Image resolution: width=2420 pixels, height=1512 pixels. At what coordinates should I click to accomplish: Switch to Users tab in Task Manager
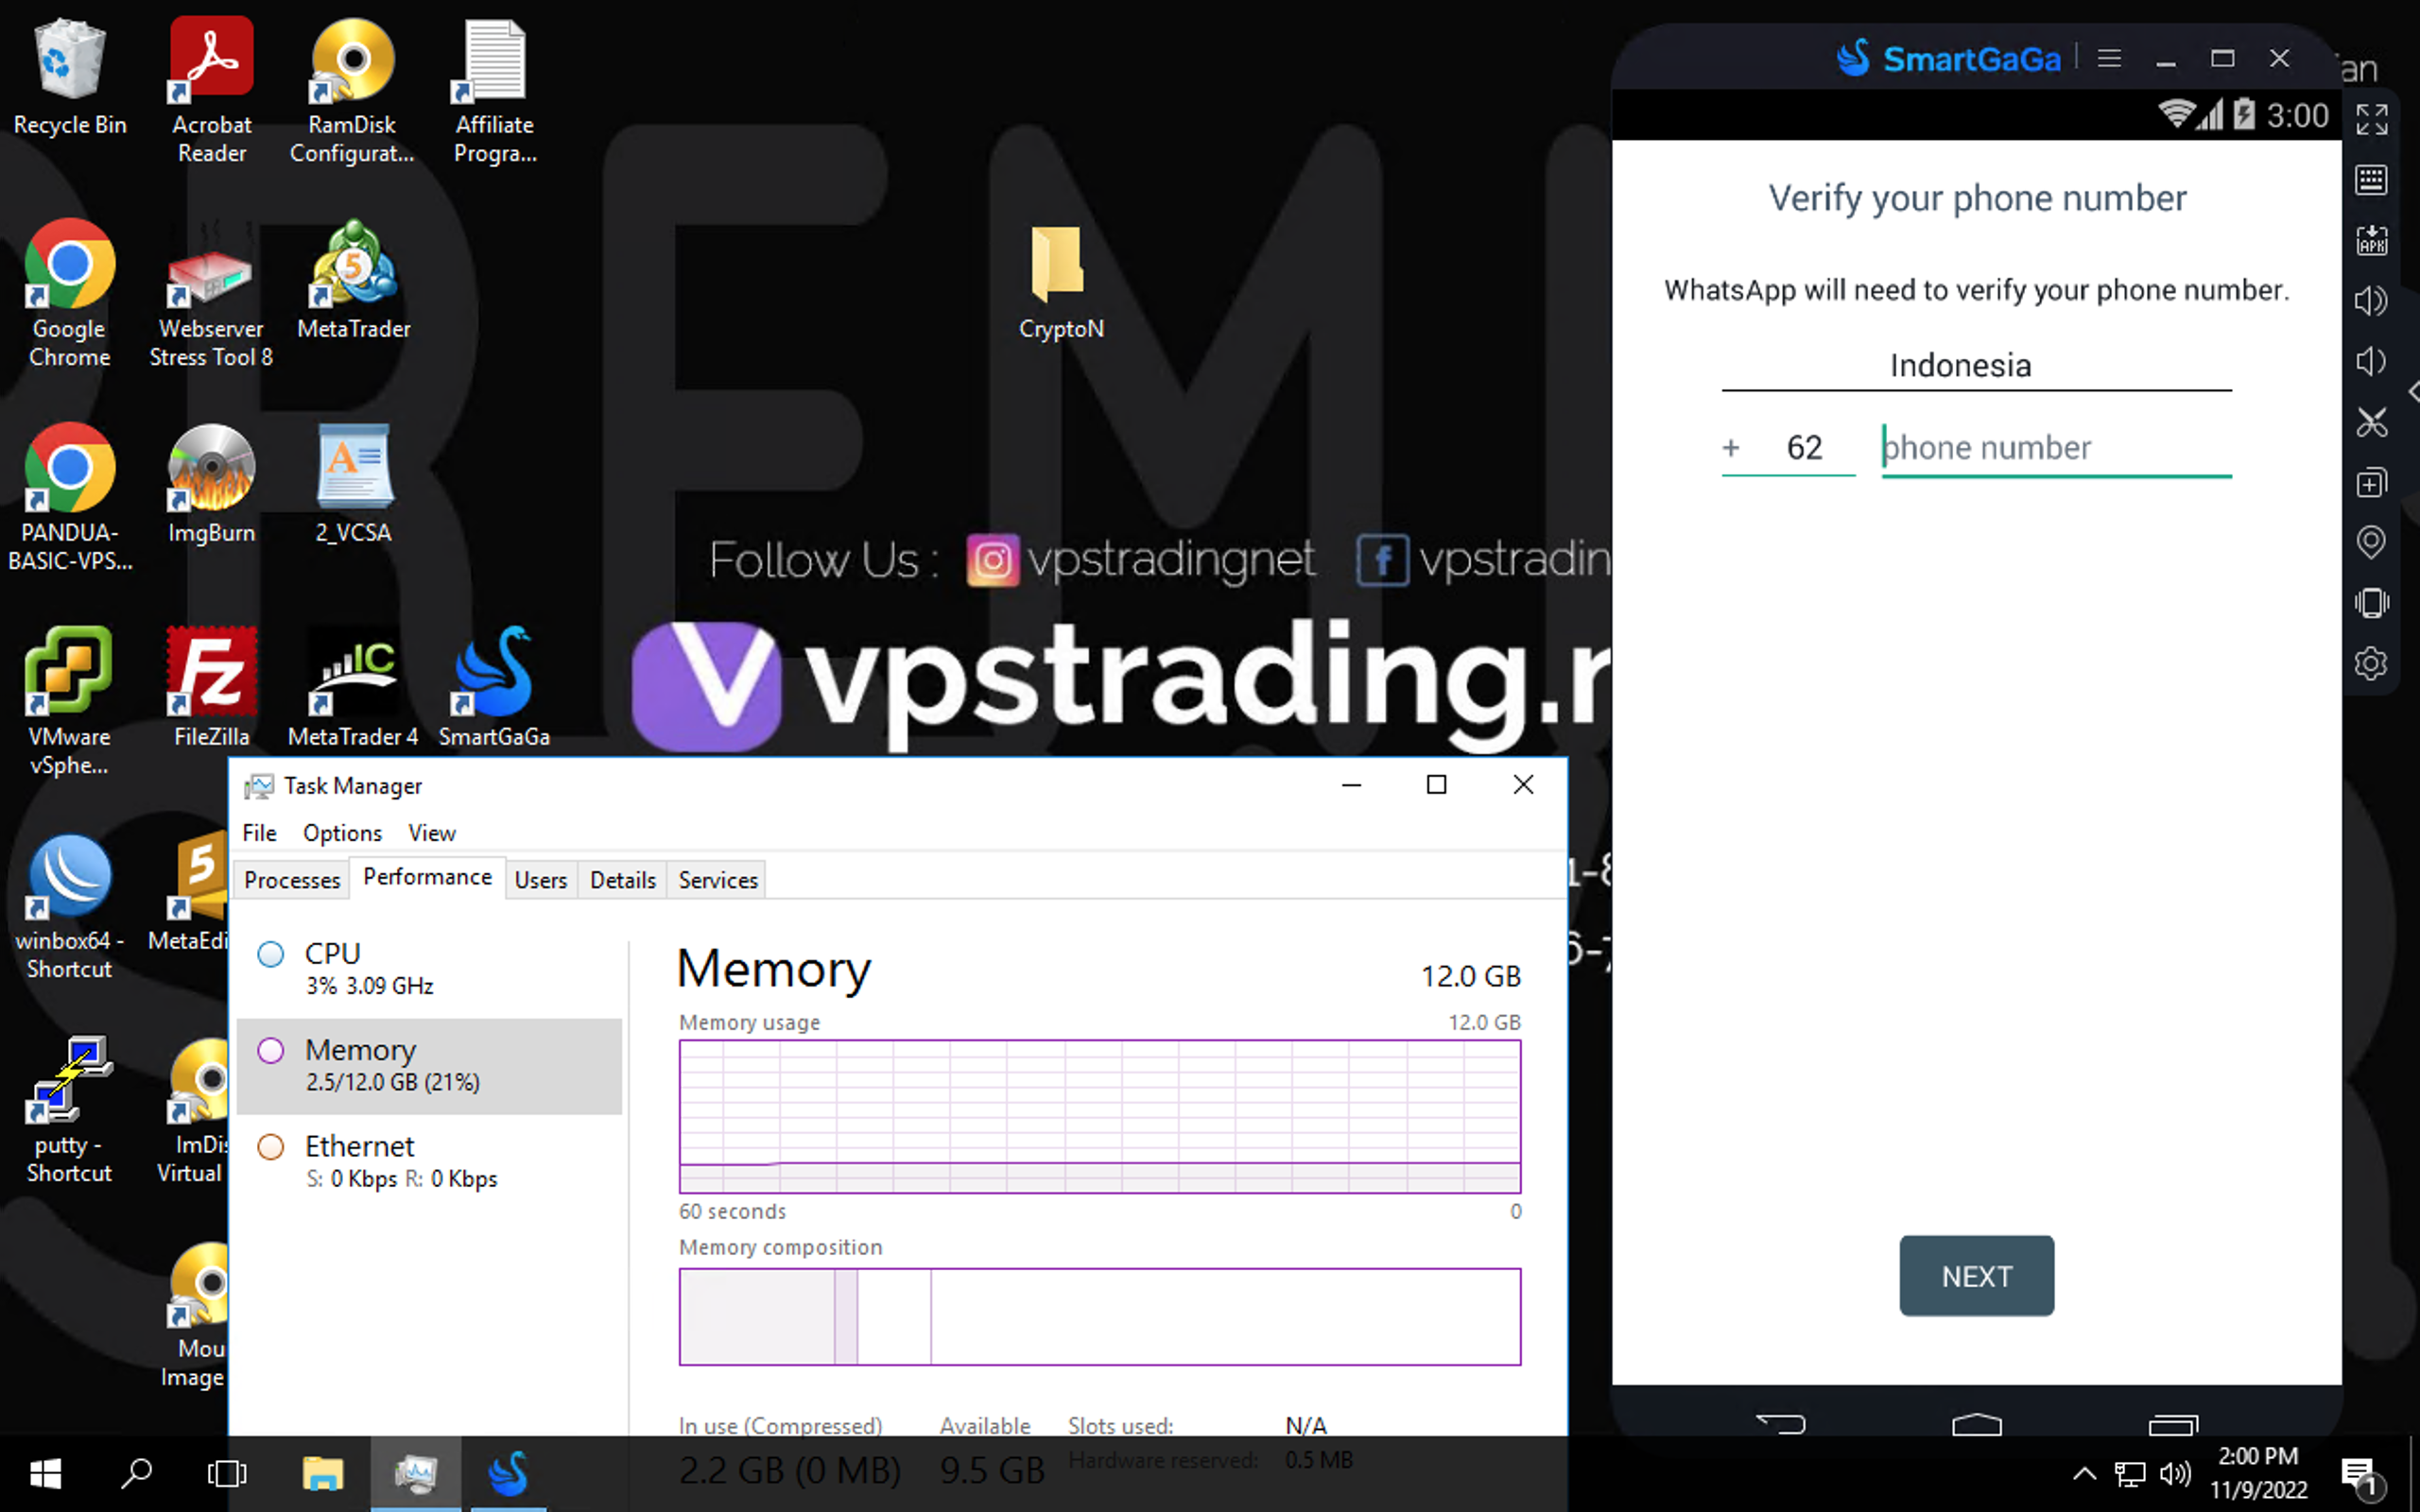pyautogui.click(x=541, y=879)
